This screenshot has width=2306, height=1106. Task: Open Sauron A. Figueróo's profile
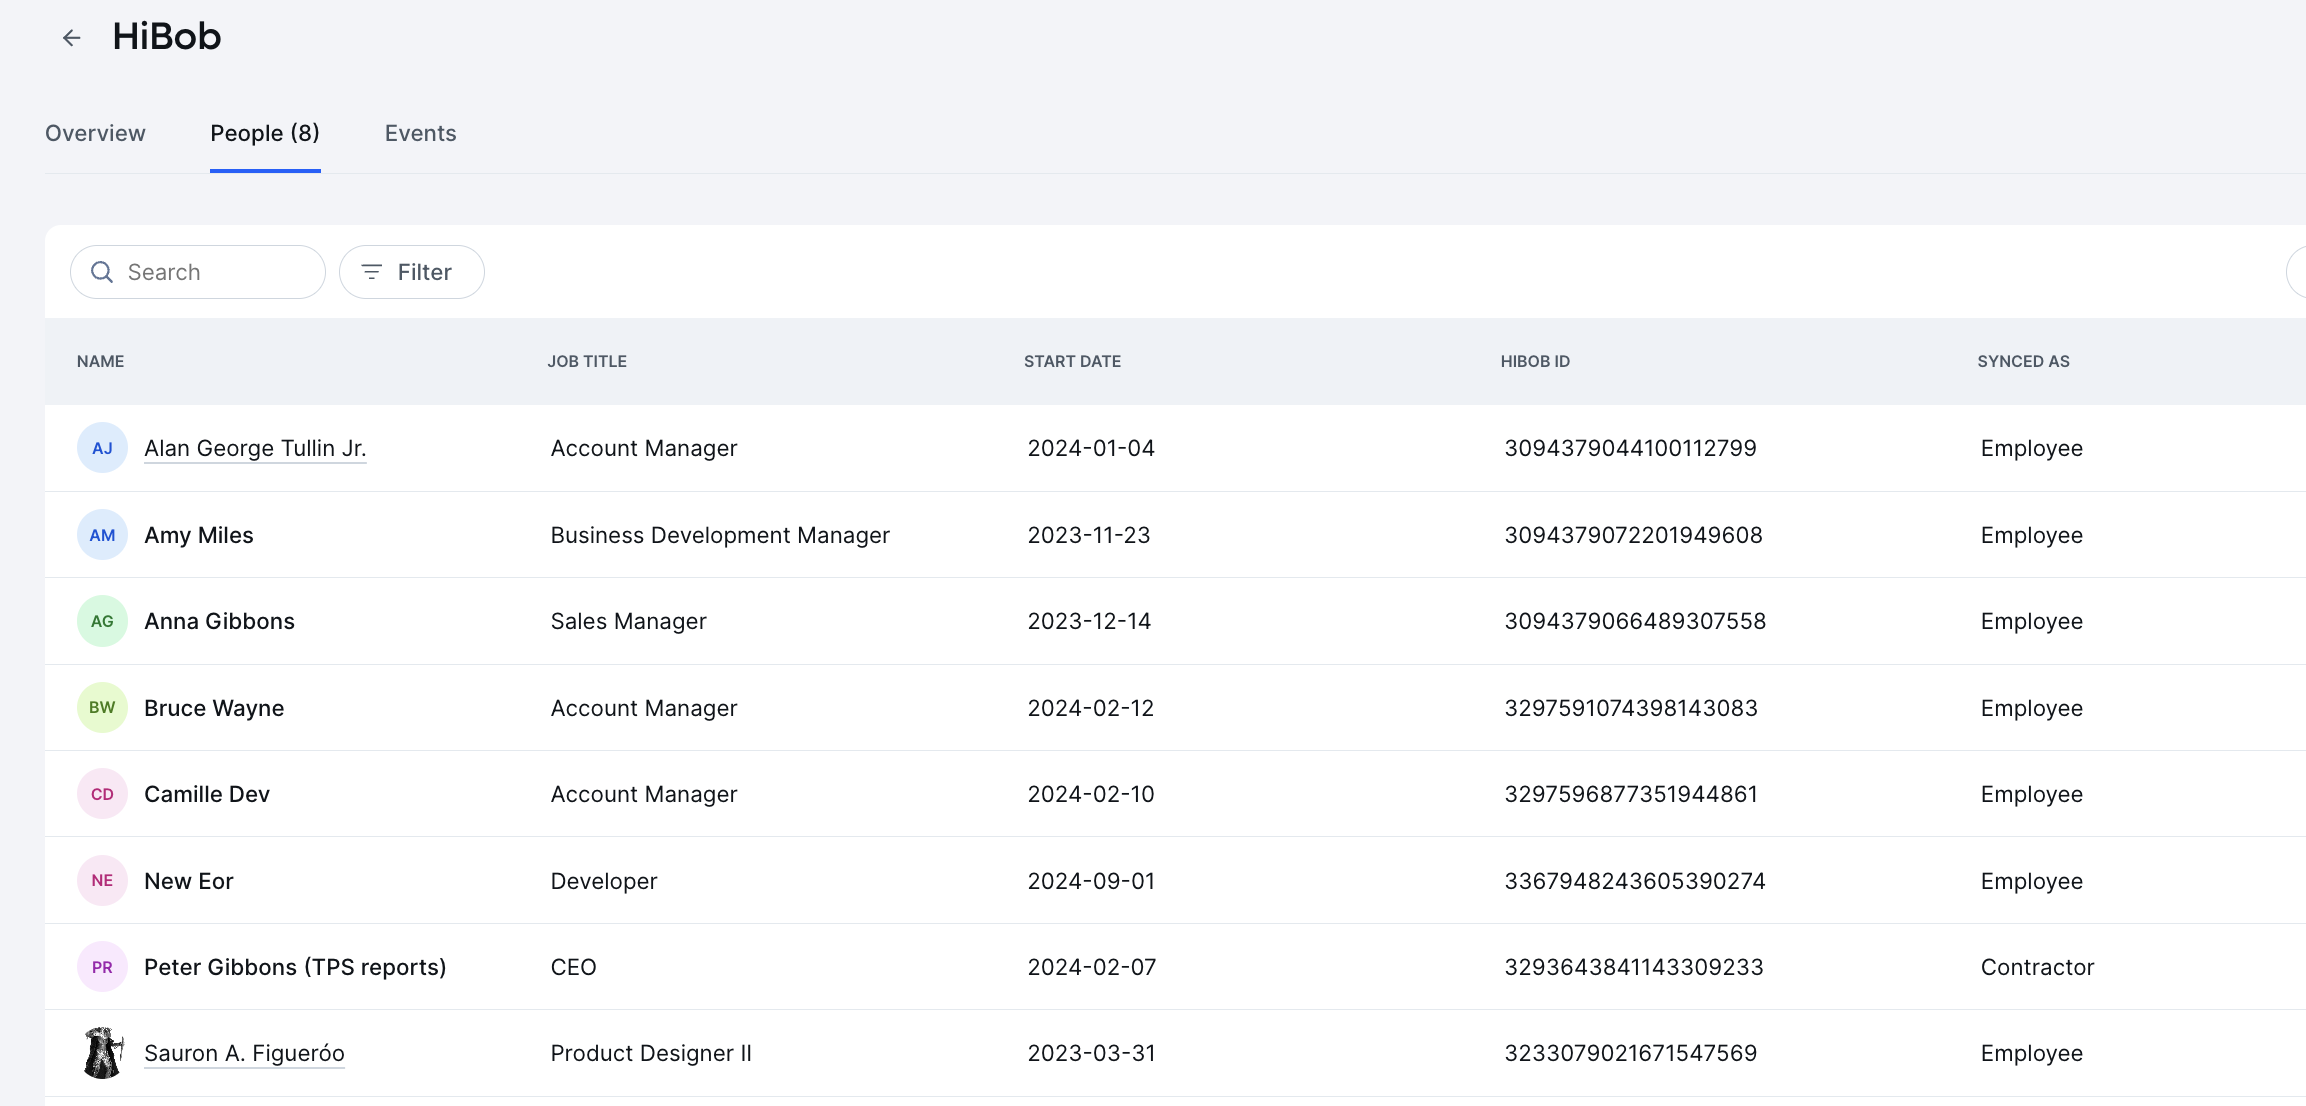[244, 1052]
